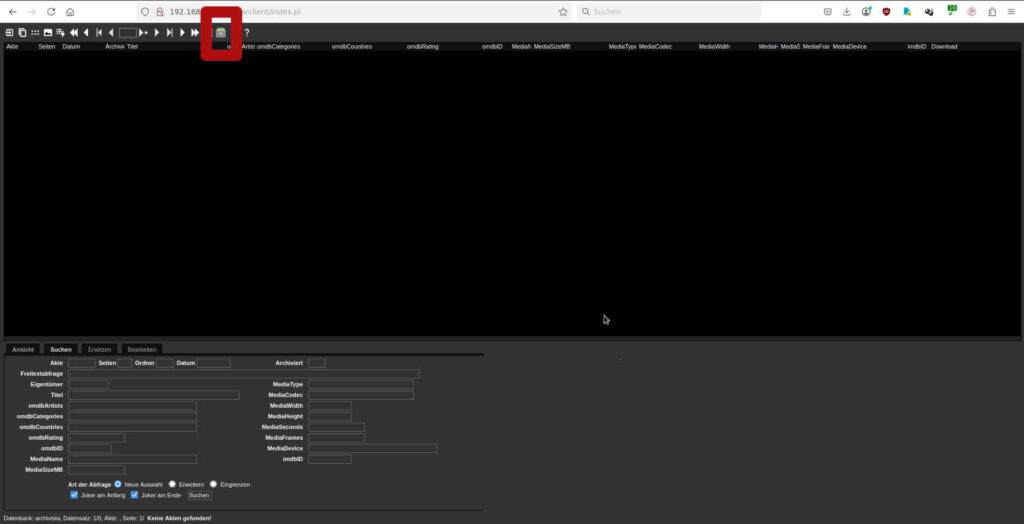Click the copy pages icon in toolbar
This screenshot has height=524, width=1024.
click(22, 33)
